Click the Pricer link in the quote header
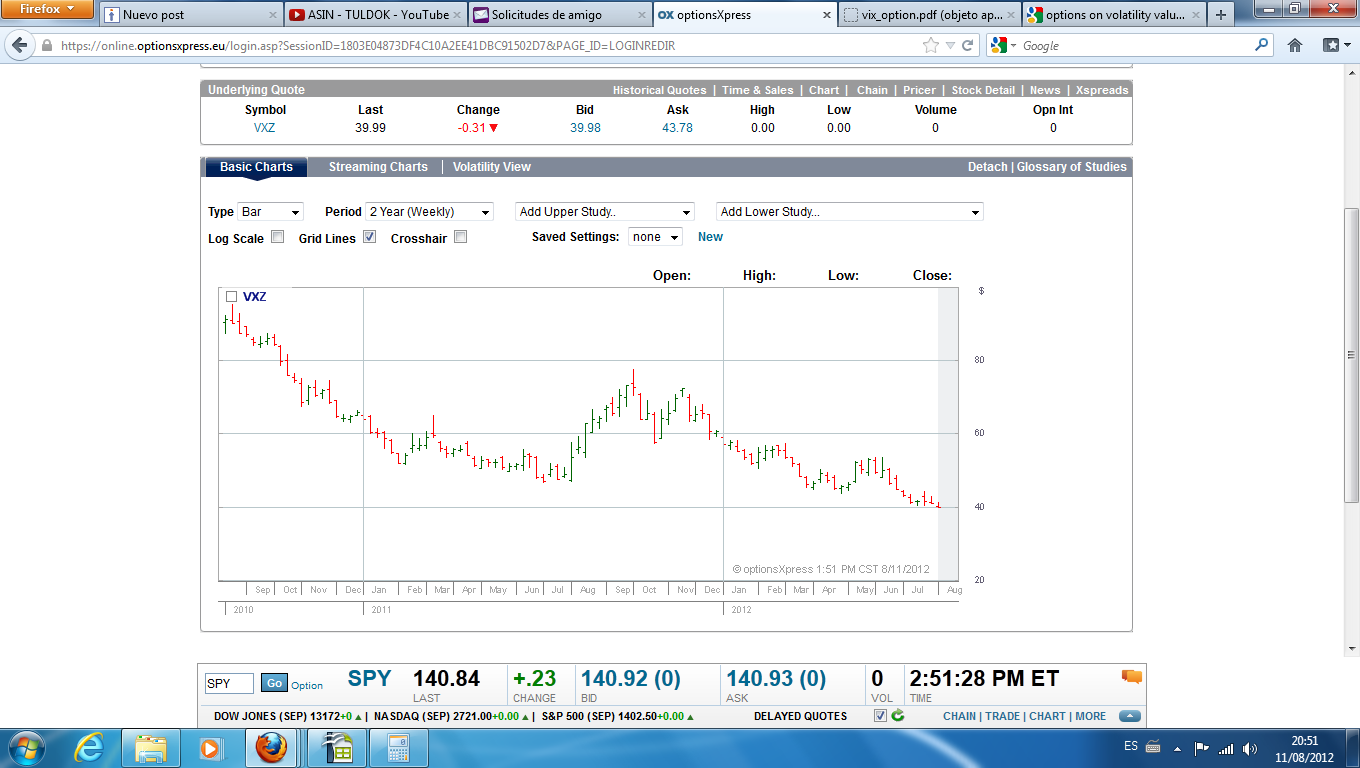 920,90
